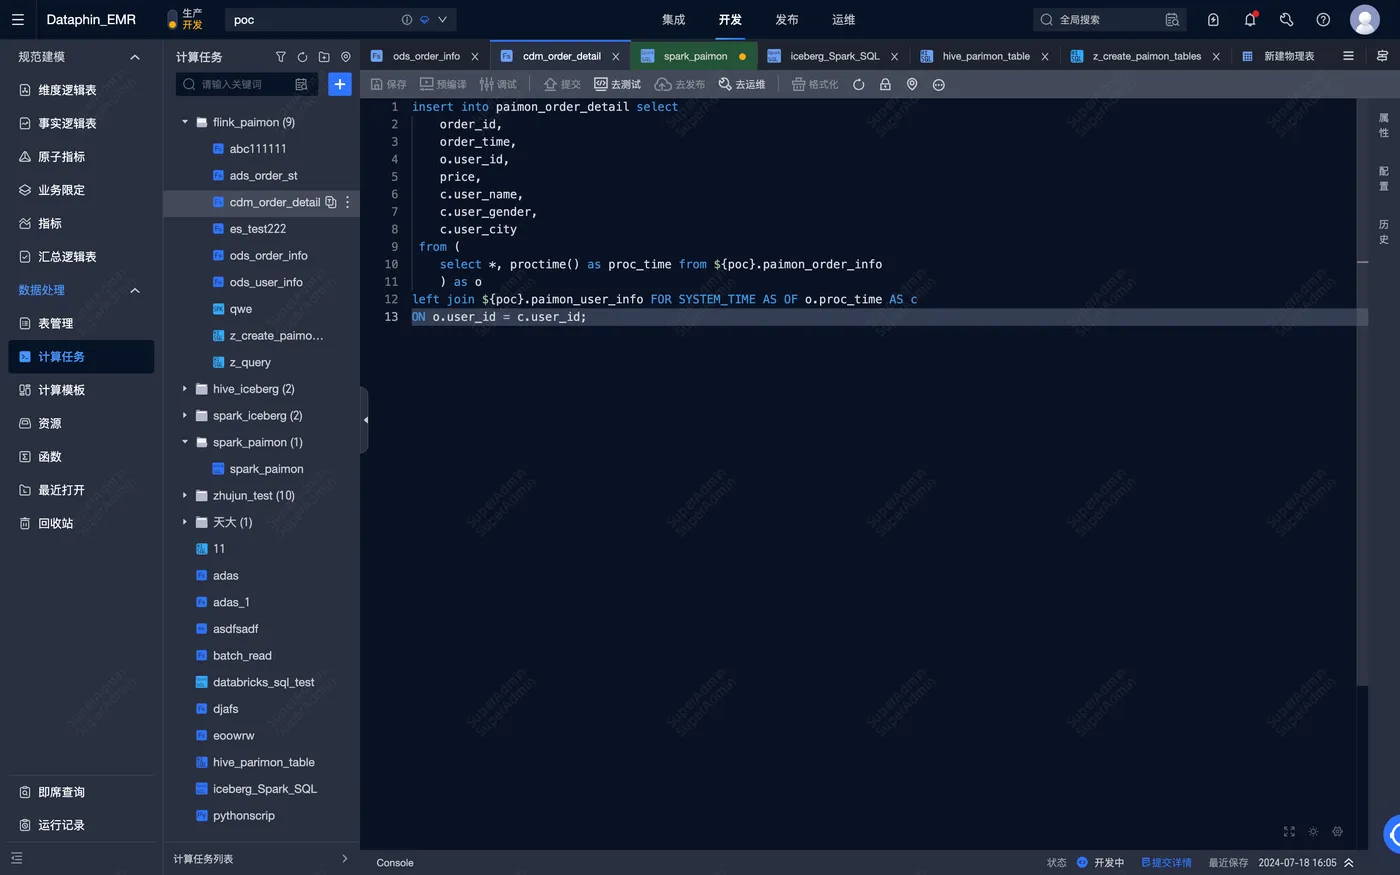This screenshot has height=875, width=1400.
Task: Expand the spark_iceberg folder
Action: click(x=185, y=416)
